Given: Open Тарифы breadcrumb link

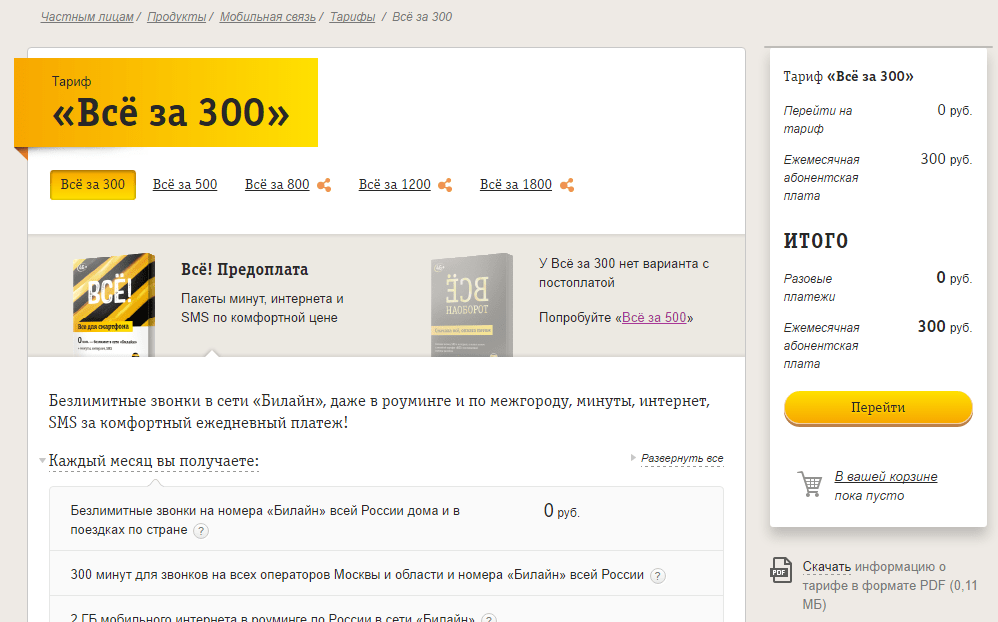Looking at the screenshot, I should (352, 17).
